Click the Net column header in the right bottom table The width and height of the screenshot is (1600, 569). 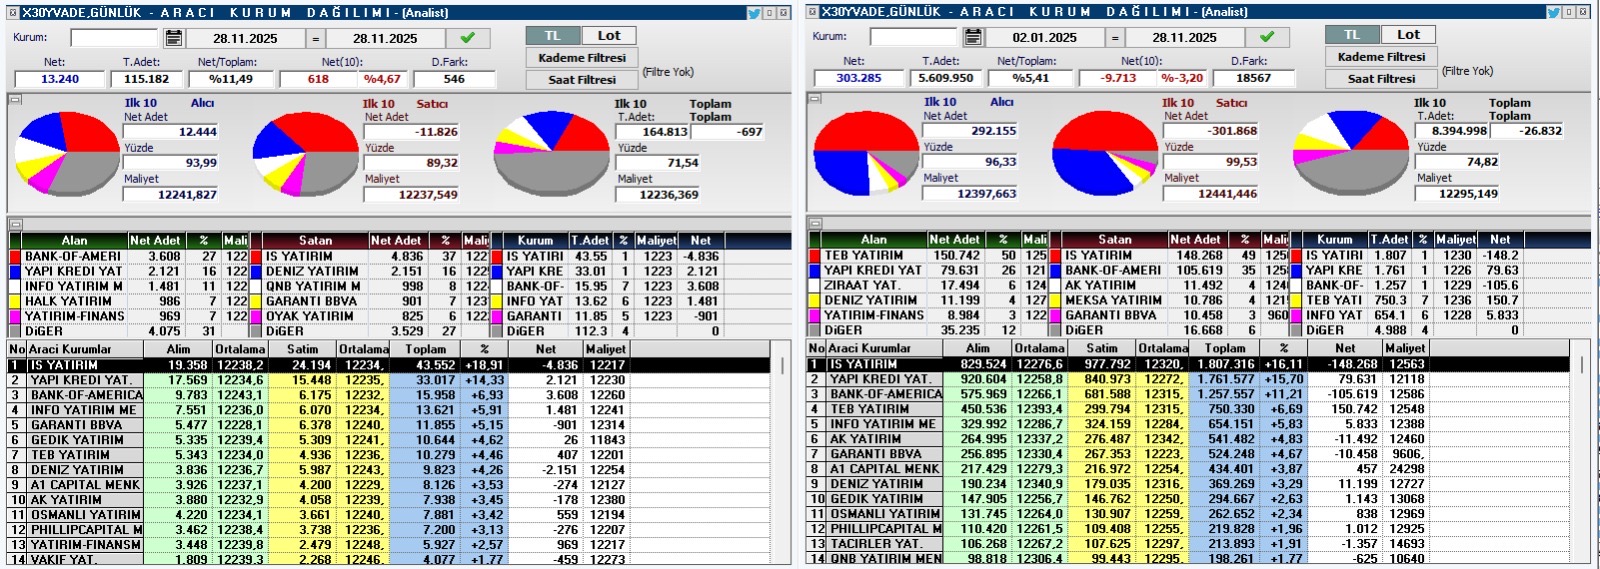[x=1345, y=348]
